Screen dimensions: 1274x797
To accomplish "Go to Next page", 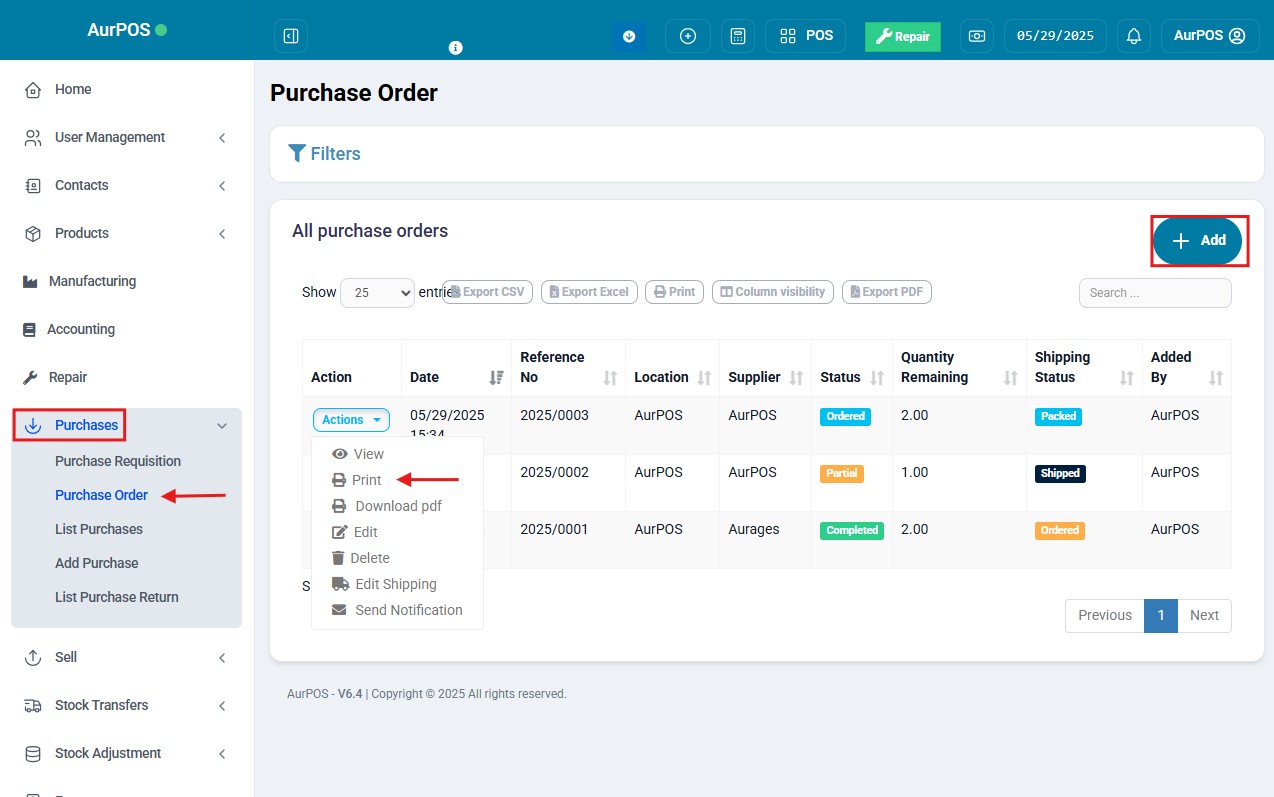I will tap(1204, 615).
